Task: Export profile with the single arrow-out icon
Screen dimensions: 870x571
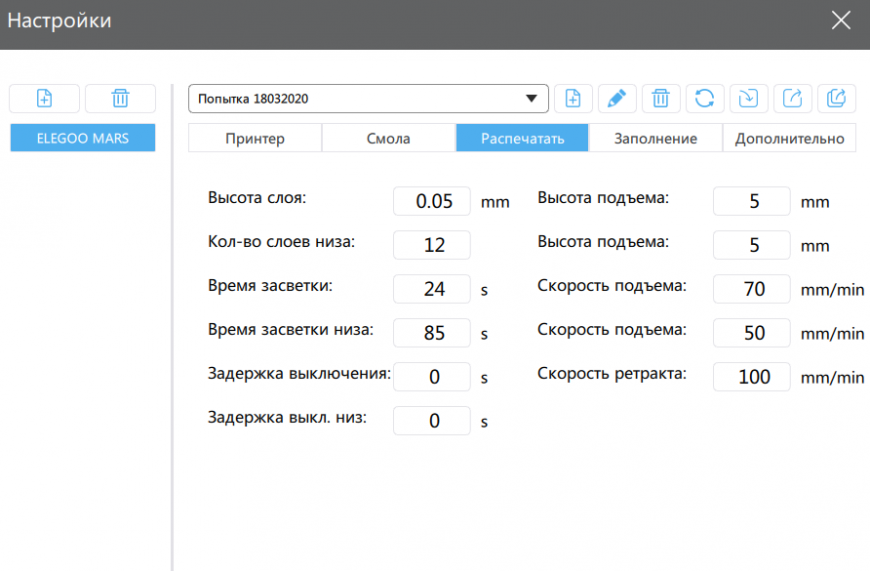Action: click(x=792, y=98)
